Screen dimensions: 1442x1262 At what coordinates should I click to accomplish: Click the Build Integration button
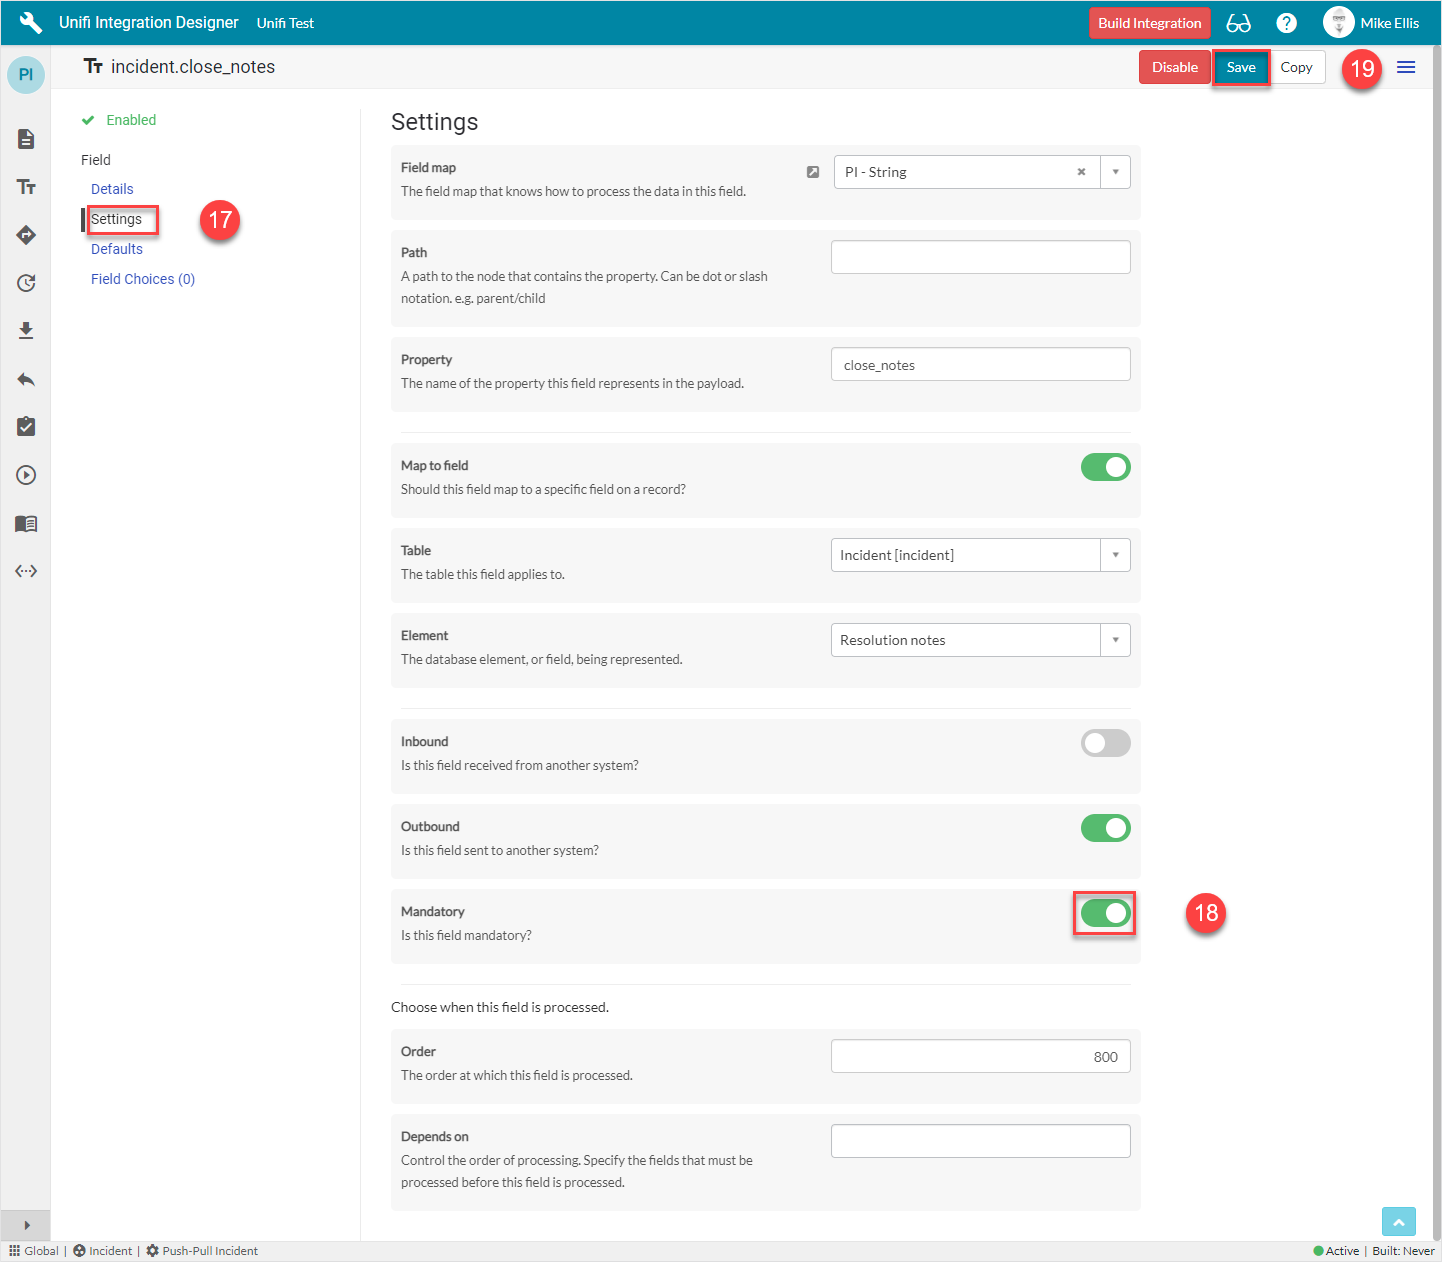click(1149, 23)
